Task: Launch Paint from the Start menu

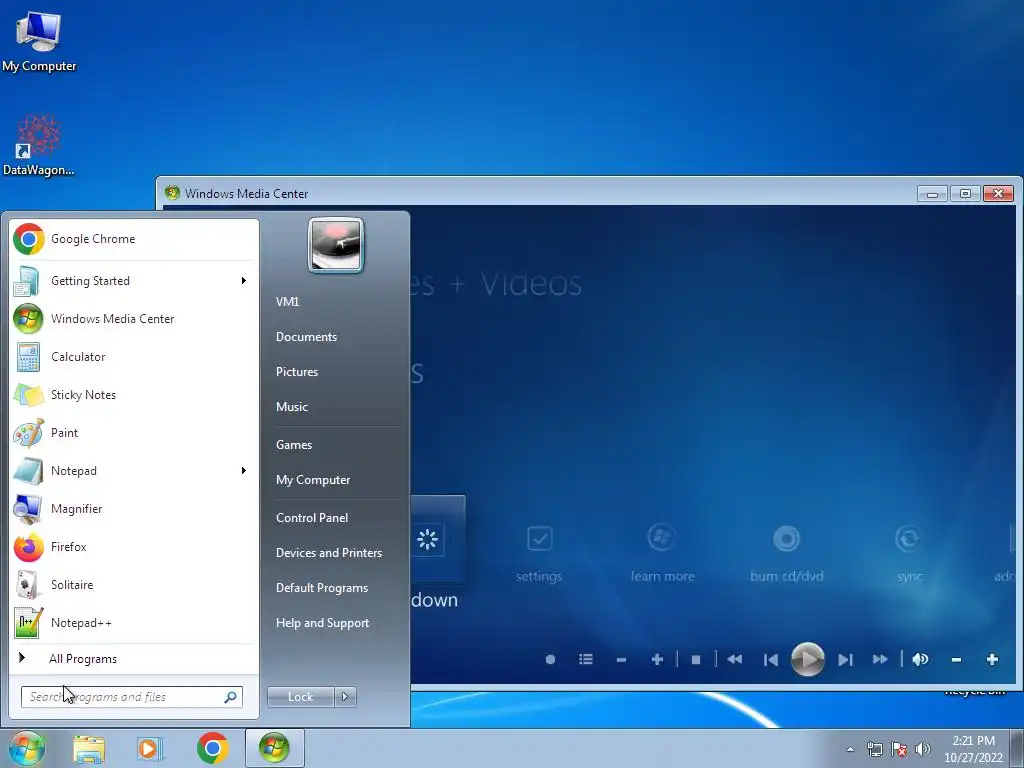Action: pyautogui.click(x=134, y=432)
